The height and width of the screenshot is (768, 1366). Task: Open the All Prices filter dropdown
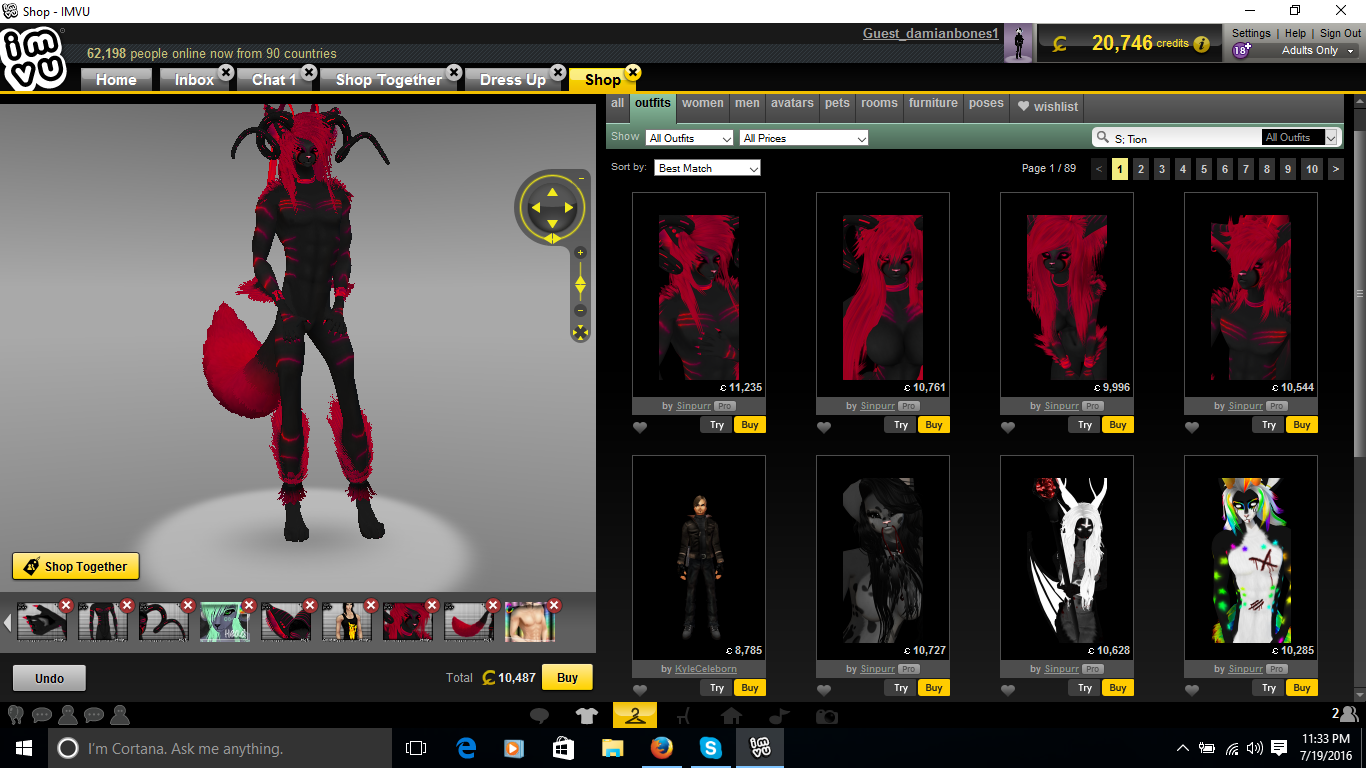tap(804, 138)
